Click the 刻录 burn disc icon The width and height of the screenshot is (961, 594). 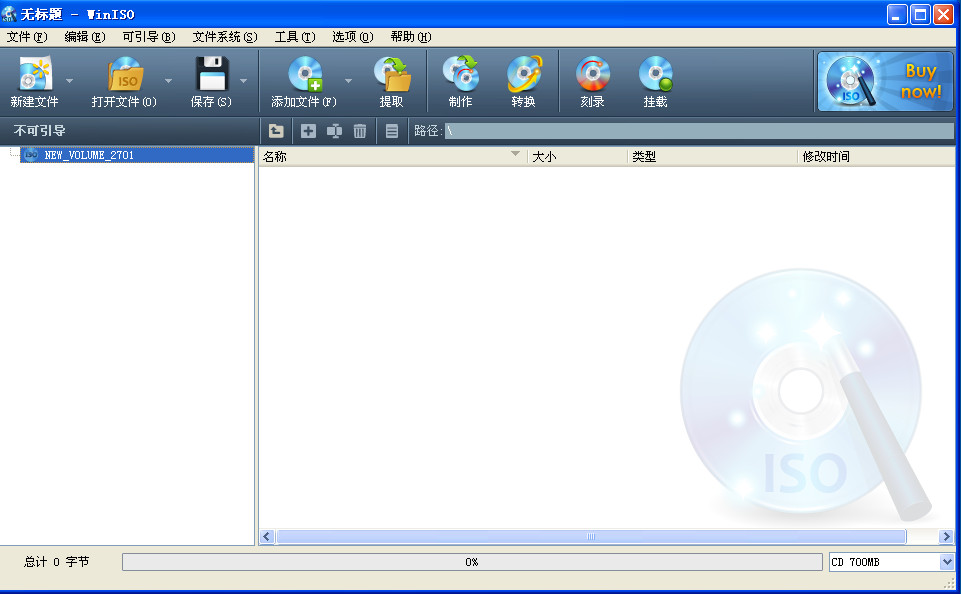click(593, 74)
